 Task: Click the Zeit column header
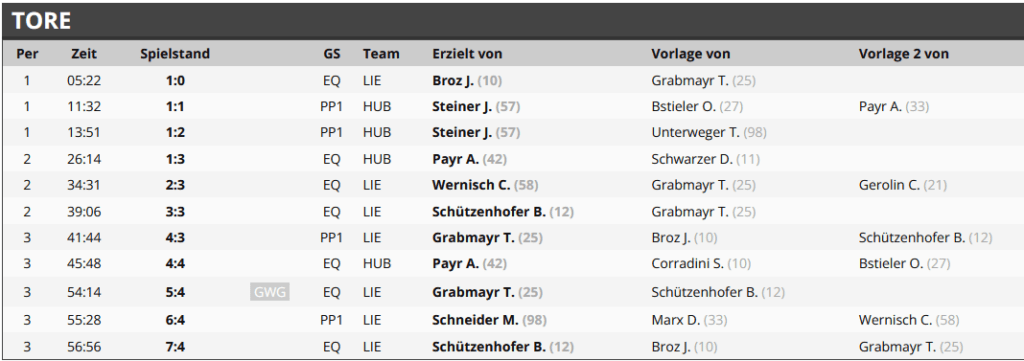click(x=84, y=54)
